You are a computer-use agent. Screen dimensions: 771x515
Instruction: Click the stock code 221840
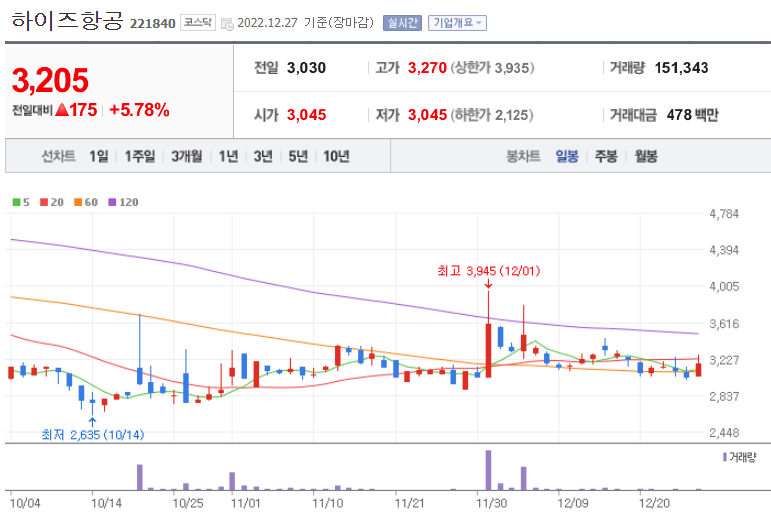(x=152, y=24)
